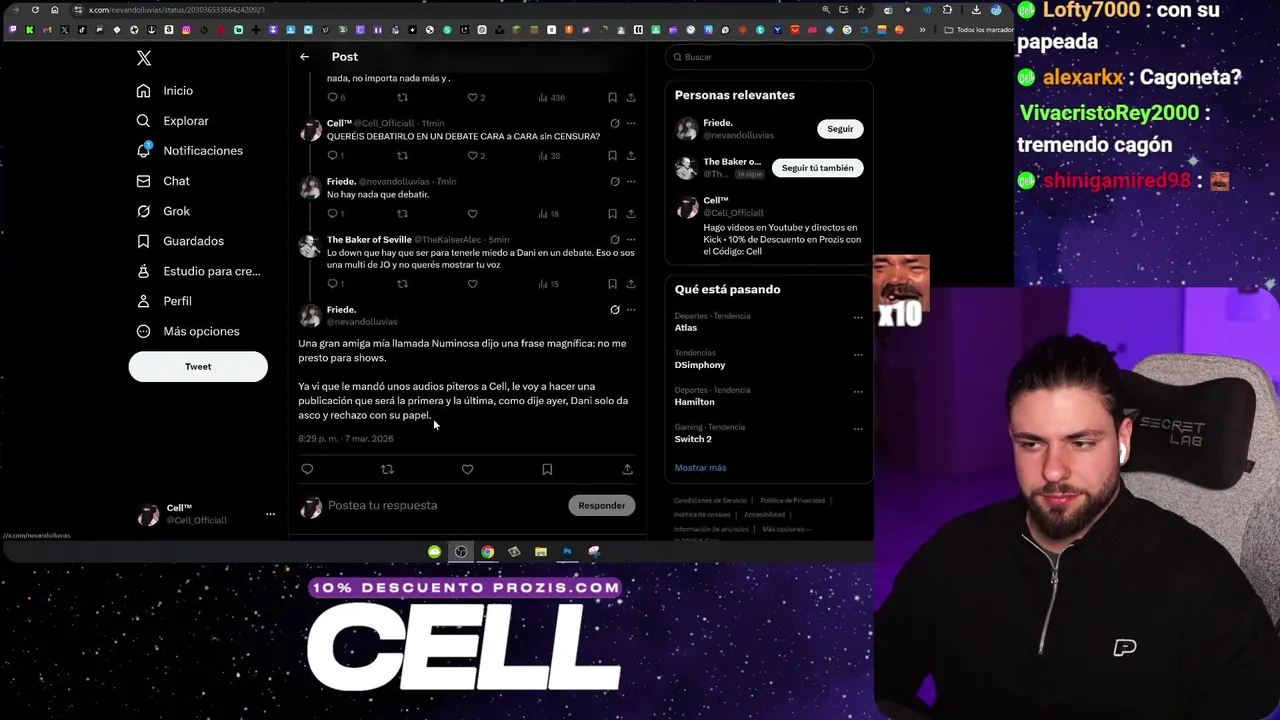The image size is (1280, 720).
Task: Click the Buscar search field
Action: click(x=769, y=57)
